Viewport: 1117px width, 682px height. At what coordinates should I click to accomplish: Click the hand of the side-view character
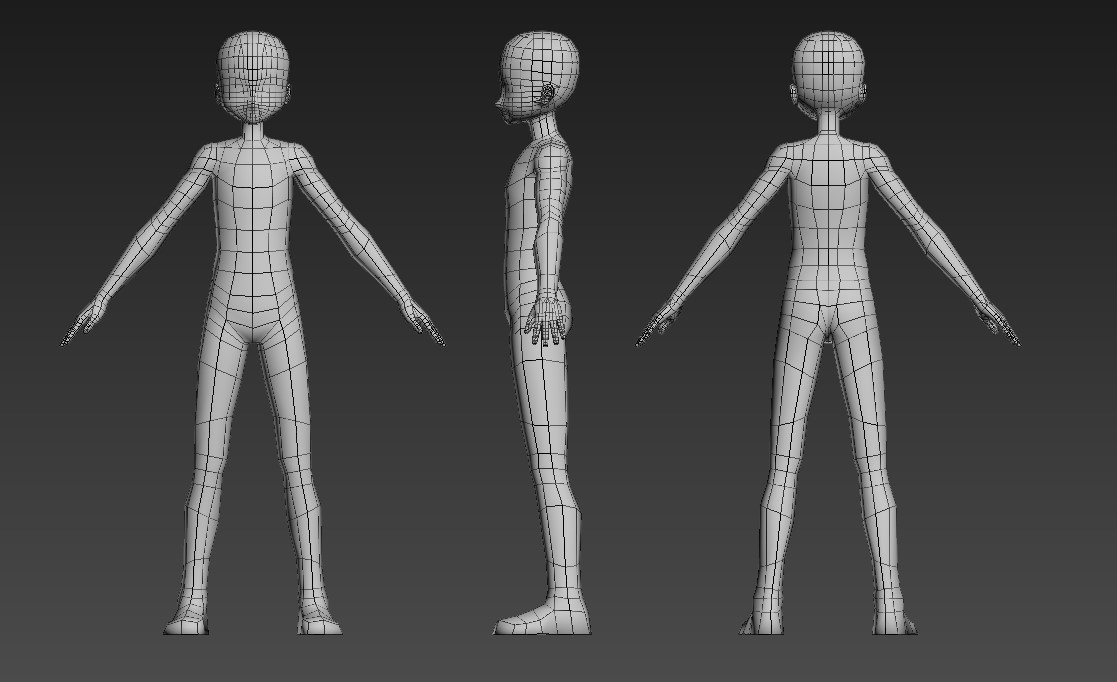pyautogui.click(x=545, y=325)
